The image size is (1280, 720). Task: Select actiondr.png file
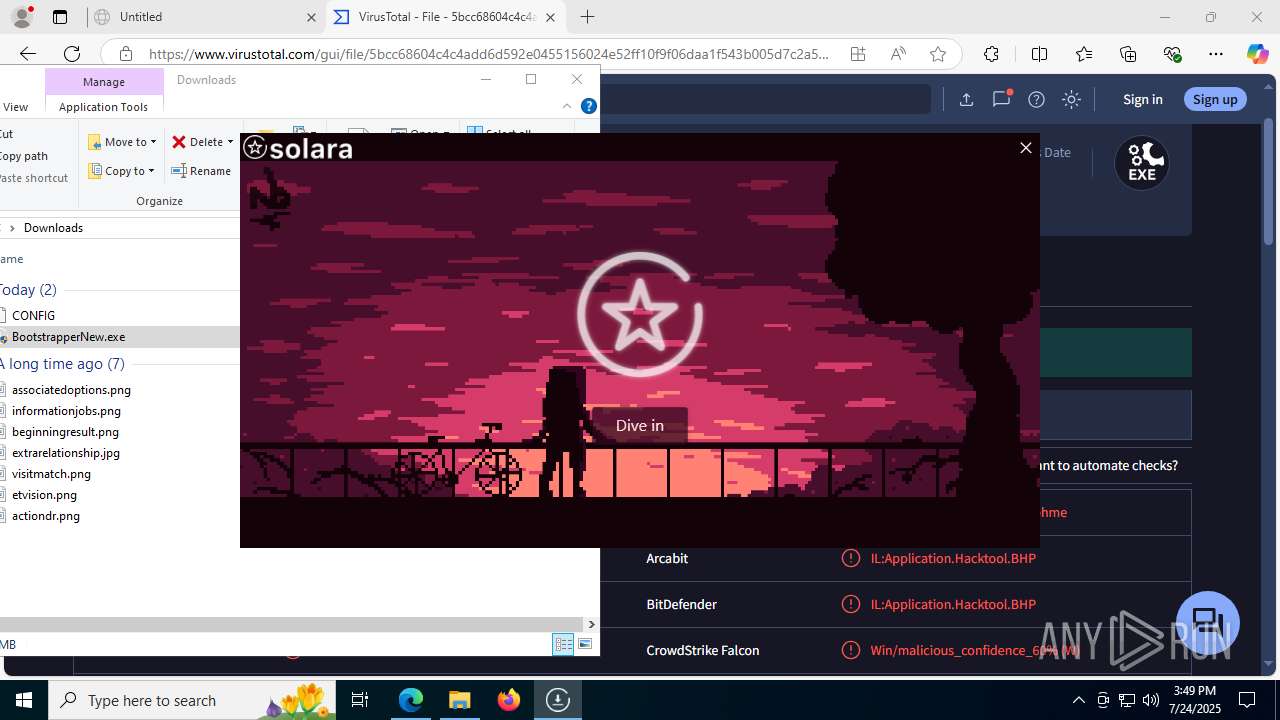[x=45, y=516]
